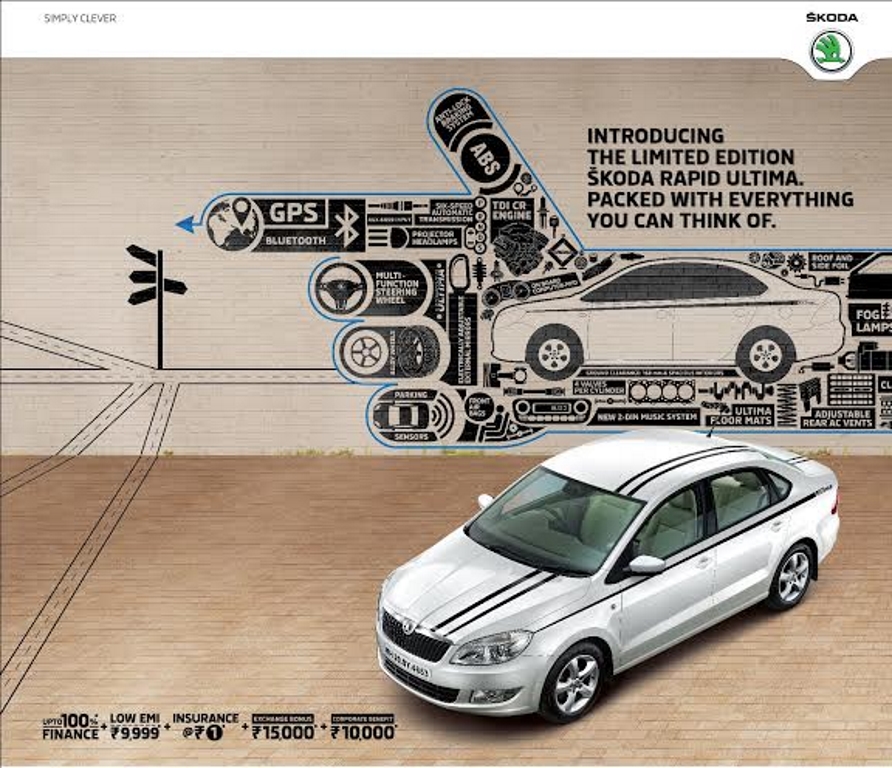Select the Bluetooth symbol icon
This screenshot has height=768, width=892.
(x=347, y=225)
